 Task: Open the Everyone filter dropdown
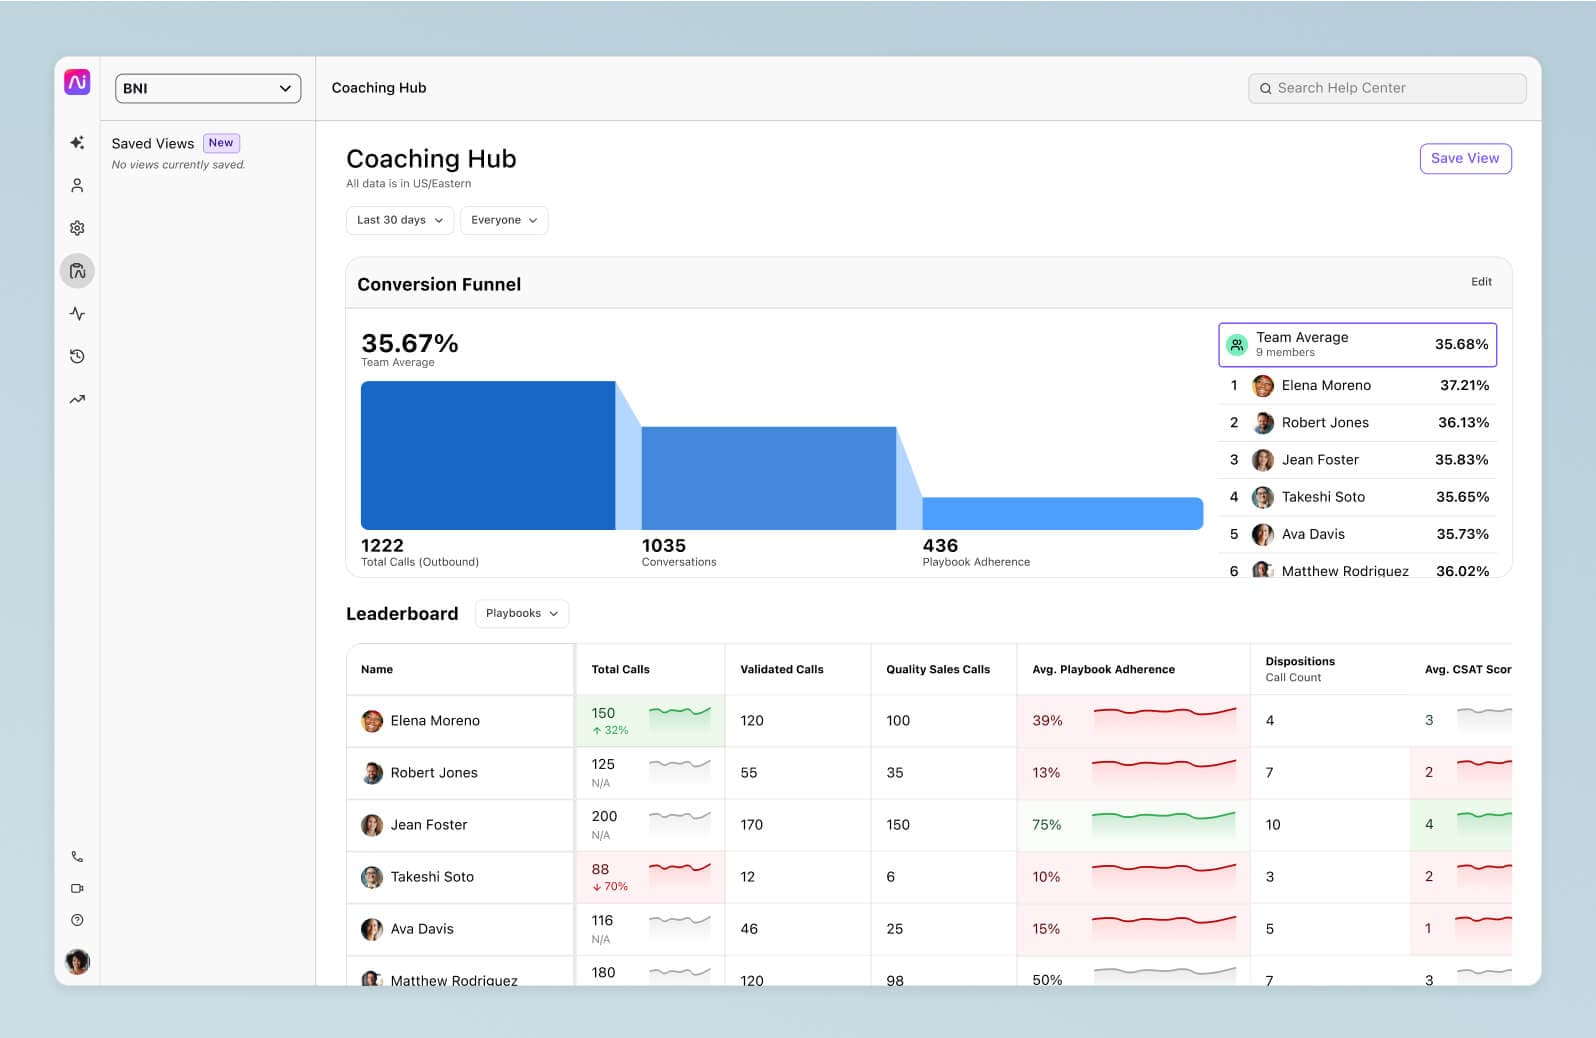point(504,220)
